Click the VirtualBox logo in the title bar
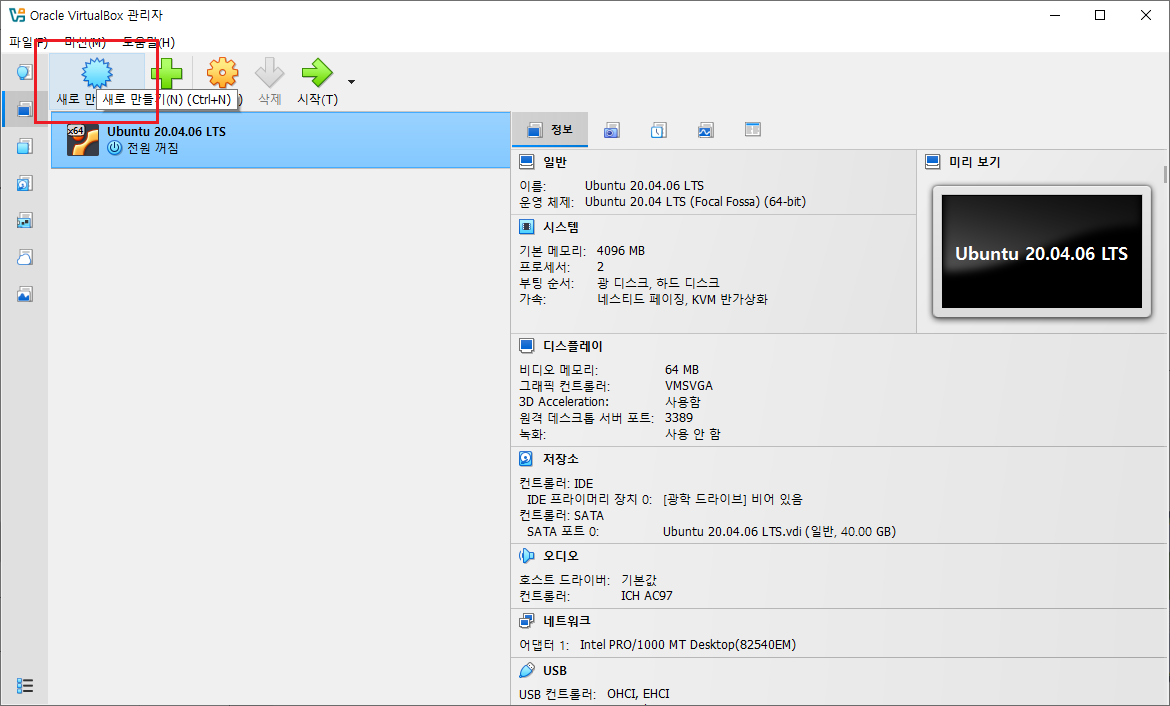This screenshot has height=706, width=1170. (x=16, y=15)
